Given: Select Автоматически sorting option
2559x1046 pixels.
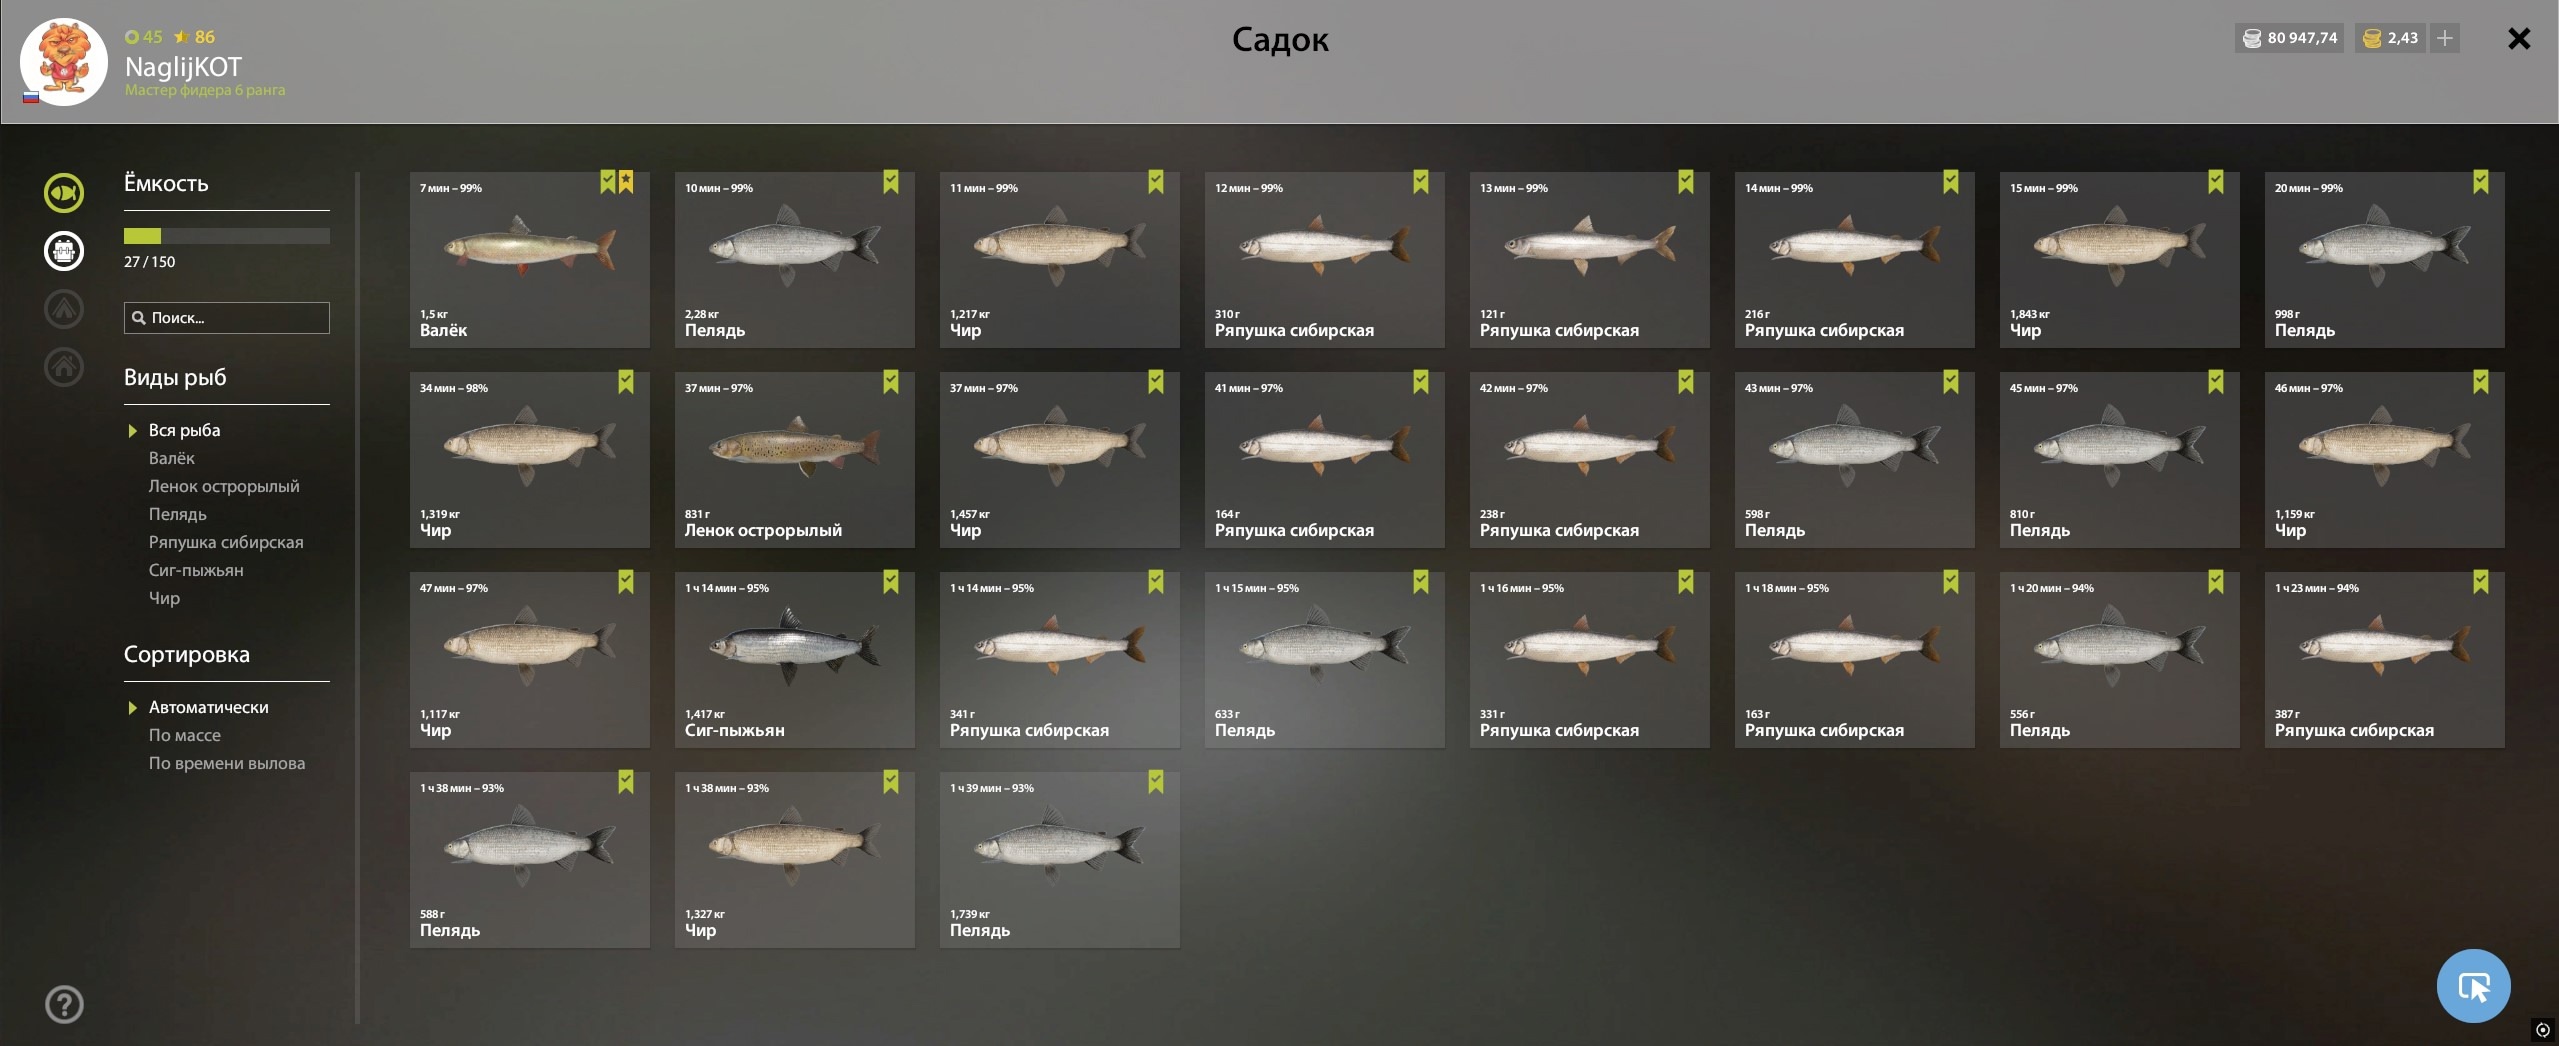Looking at the screenshot, I should (x=208, y=707).
